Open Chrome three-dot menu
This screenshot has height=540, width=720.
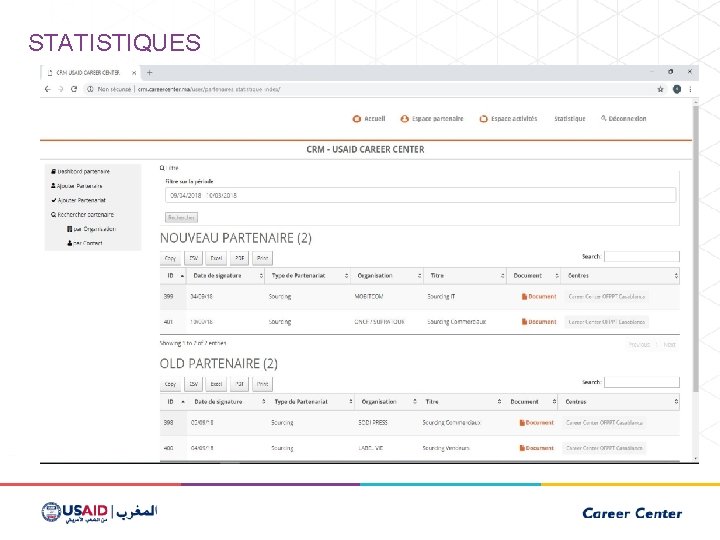pyautogui.click(x=690, y=89)
